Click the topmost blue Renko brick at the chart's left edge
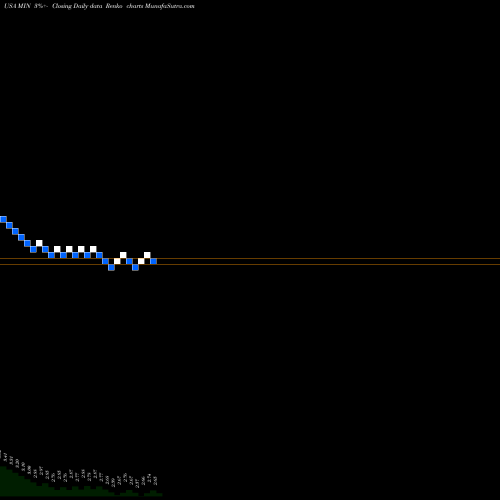500x500 pixels. [x=3, y=219]
